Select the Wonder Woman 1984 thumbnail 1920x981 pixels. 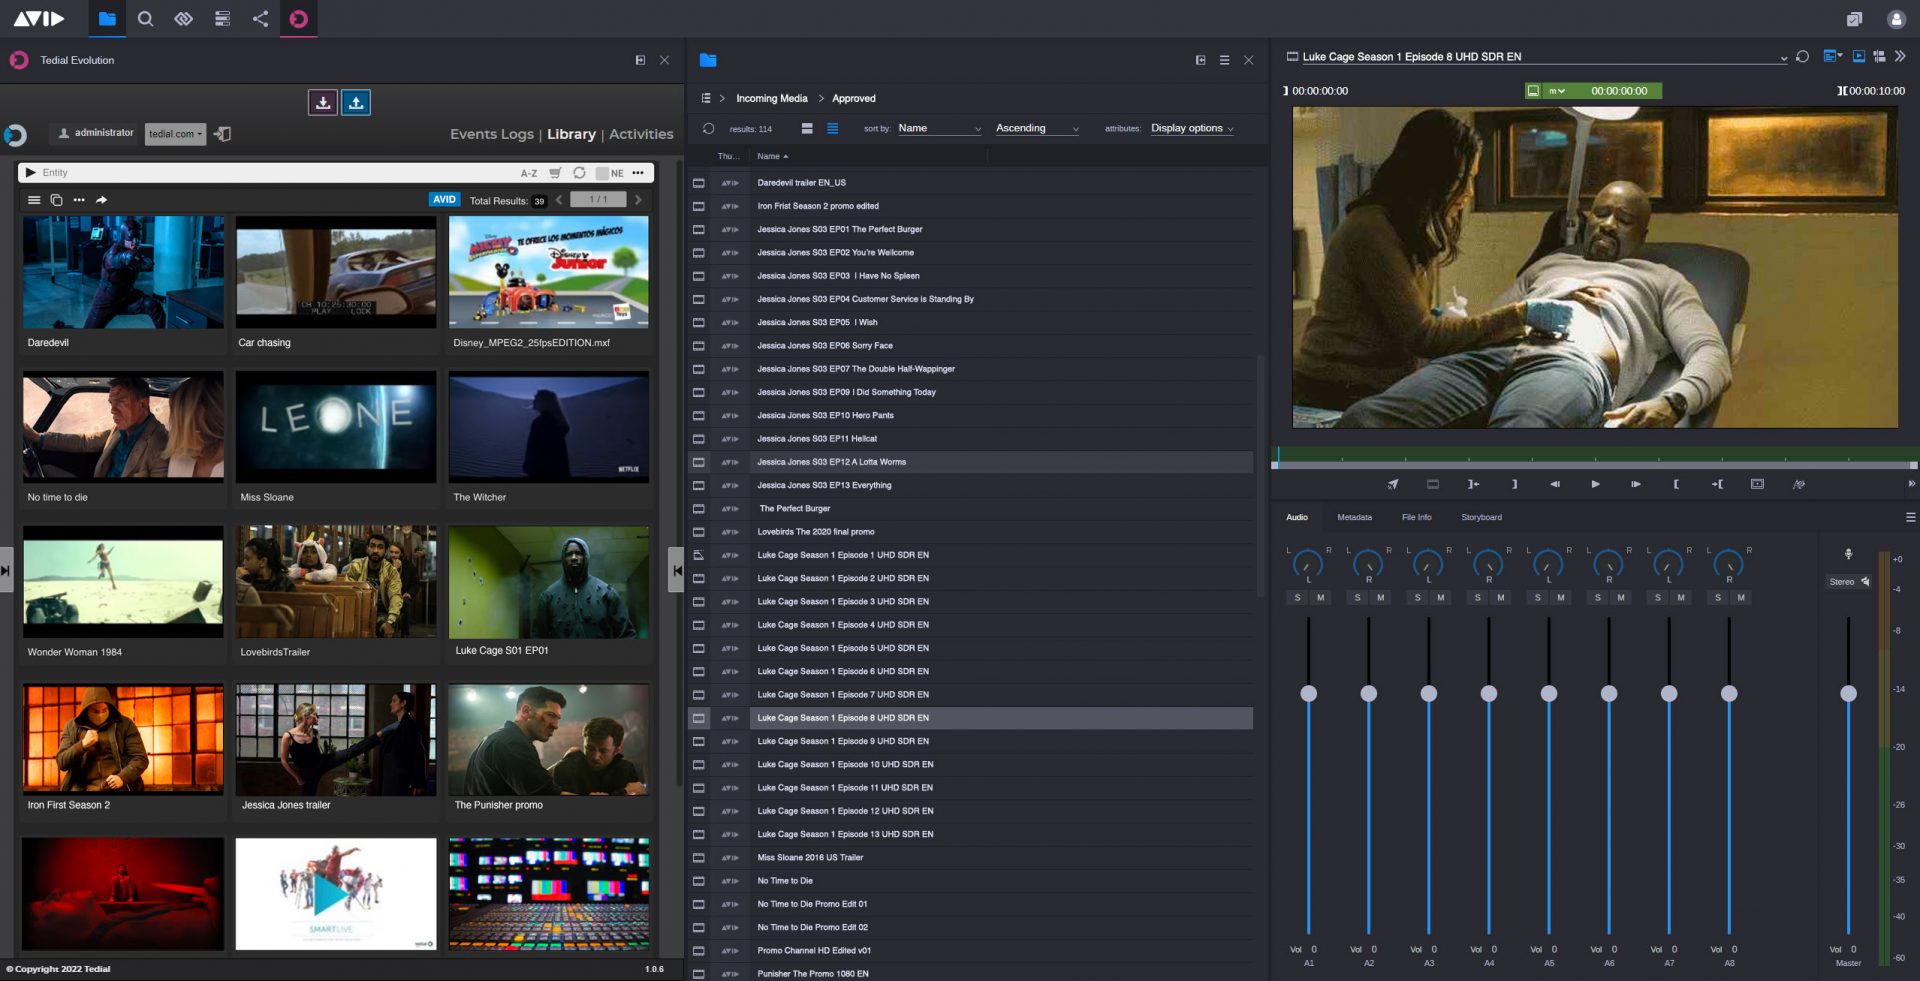pos(123,582)
